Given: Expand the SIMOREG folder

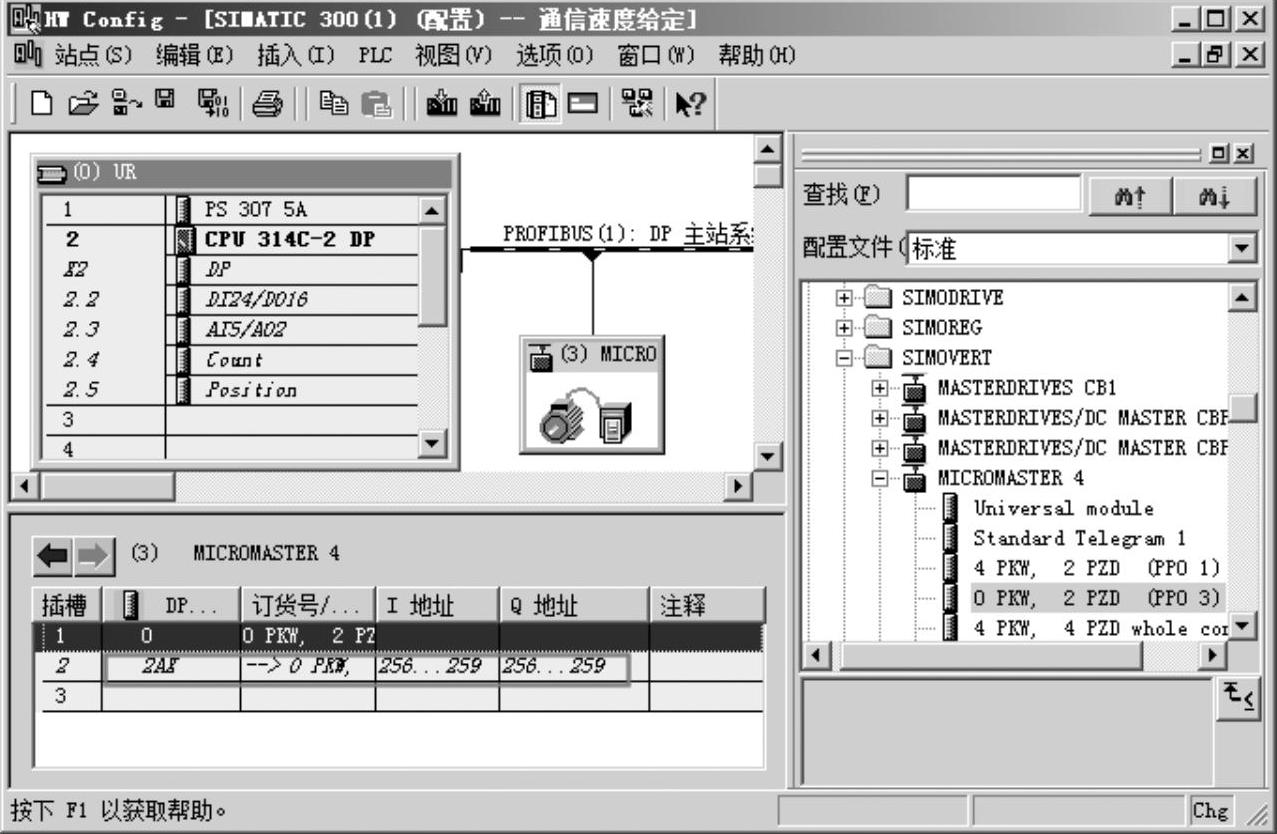Looking at the screenshot, I should tap(845, 328).
